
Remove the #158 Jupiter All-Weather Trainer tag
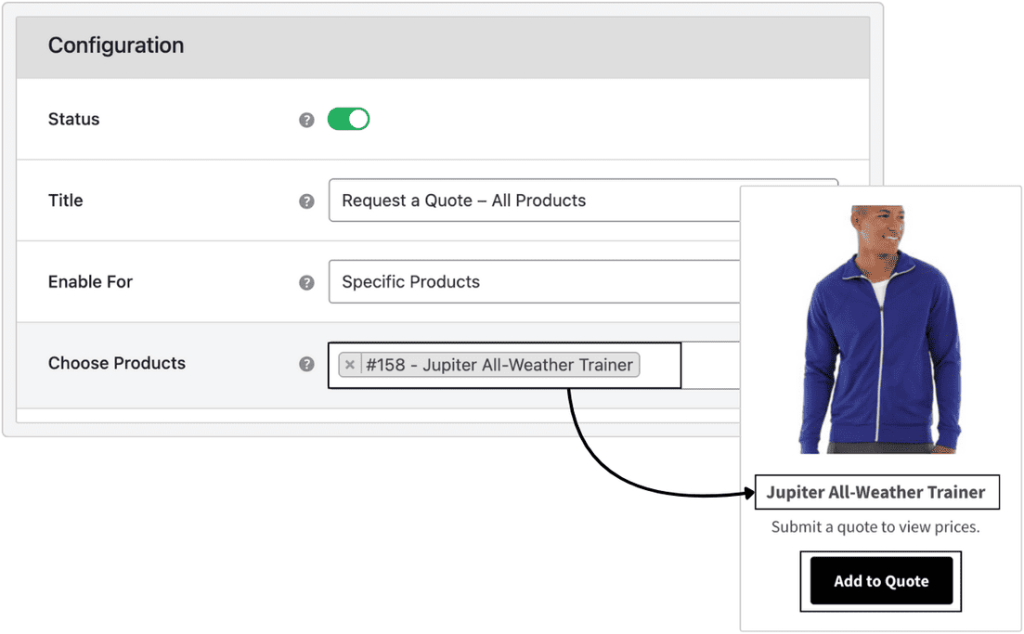[x=349, y=365]
